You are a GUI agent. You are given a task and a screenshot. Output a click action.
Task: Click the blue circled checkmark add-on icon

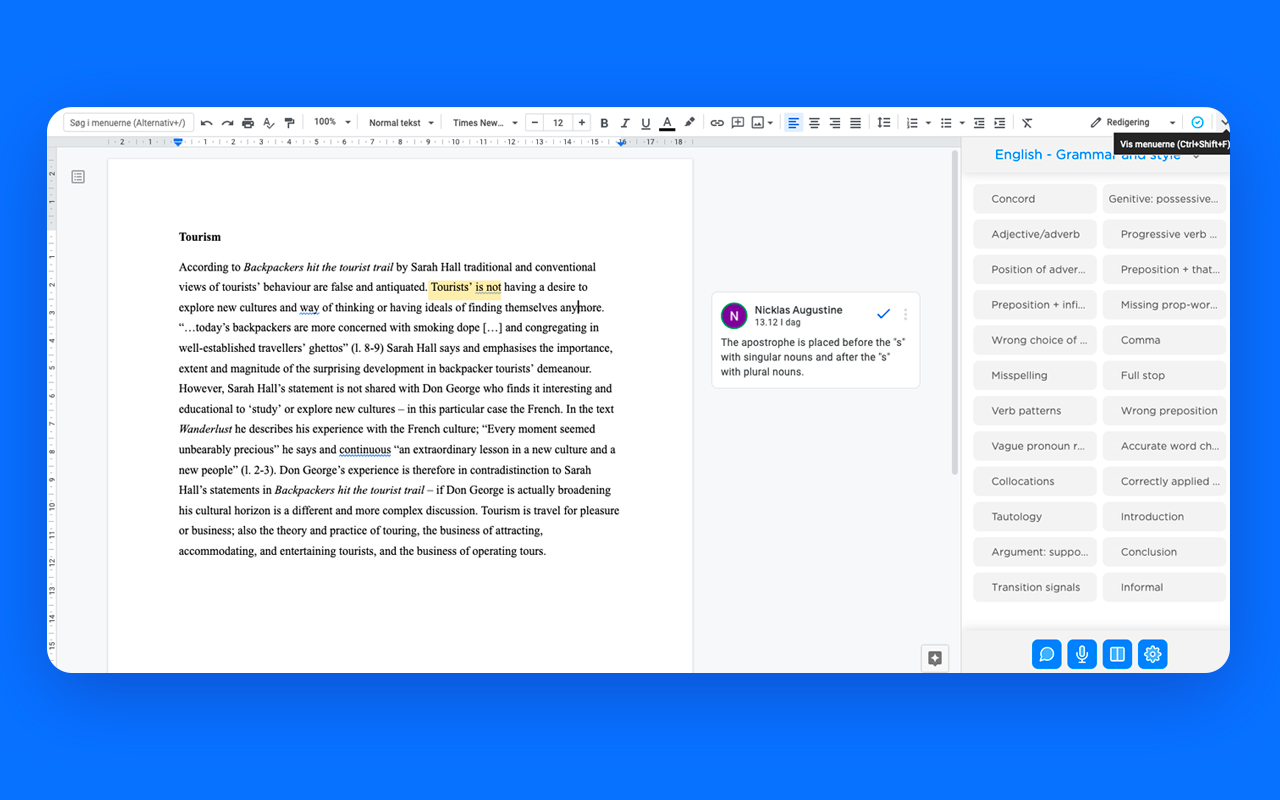click(1197, 122)
